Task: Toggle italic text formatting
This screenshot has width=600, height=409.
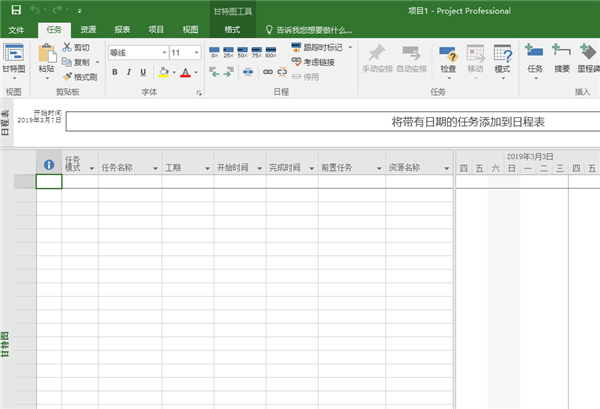Action: 129,72
